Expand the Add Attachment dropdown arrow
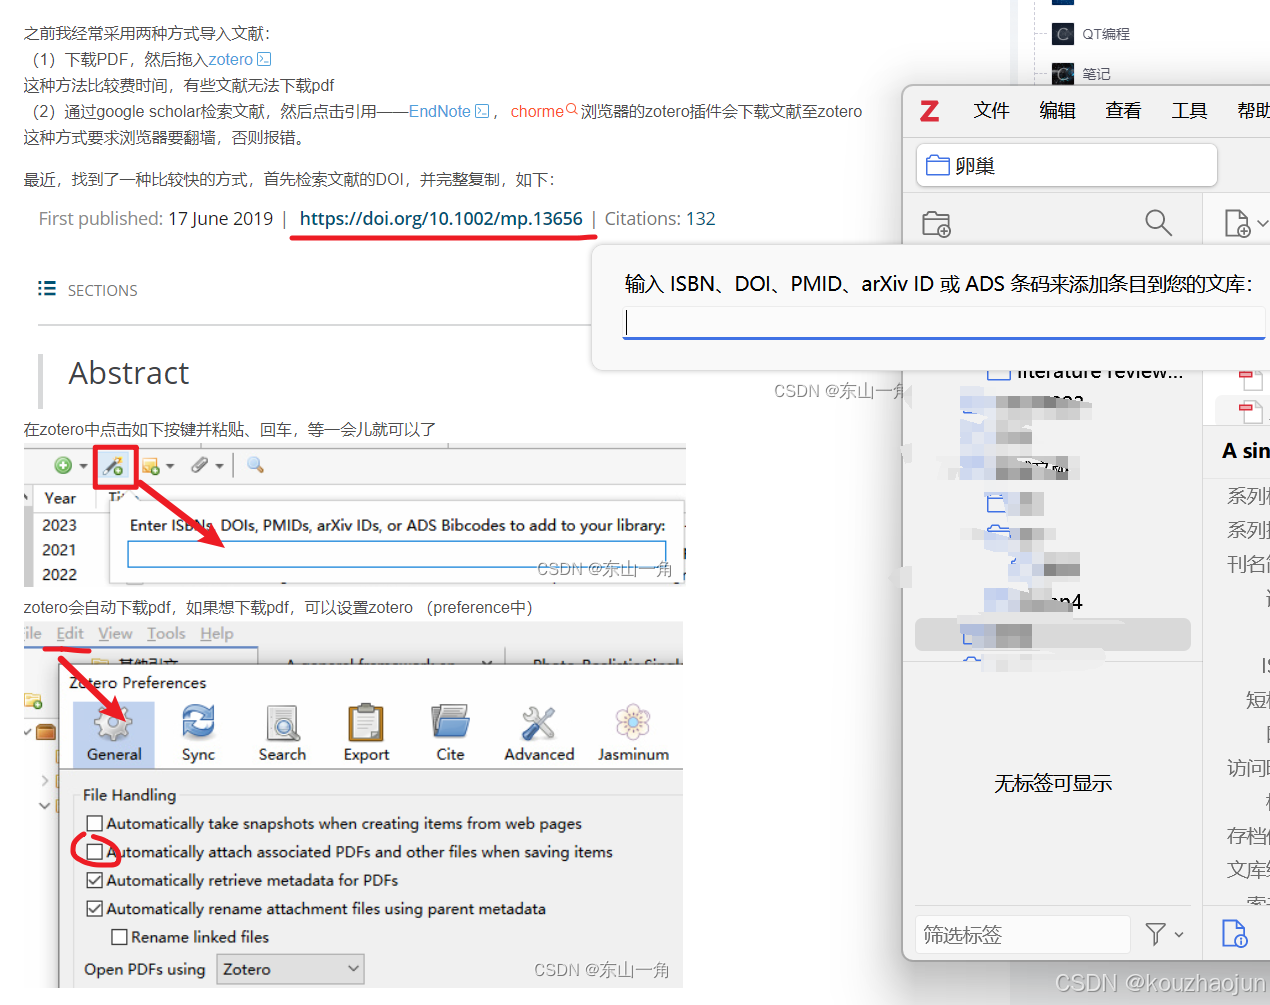The width and height of the screenshot is (1270, 1005). (x=219, y=466)
